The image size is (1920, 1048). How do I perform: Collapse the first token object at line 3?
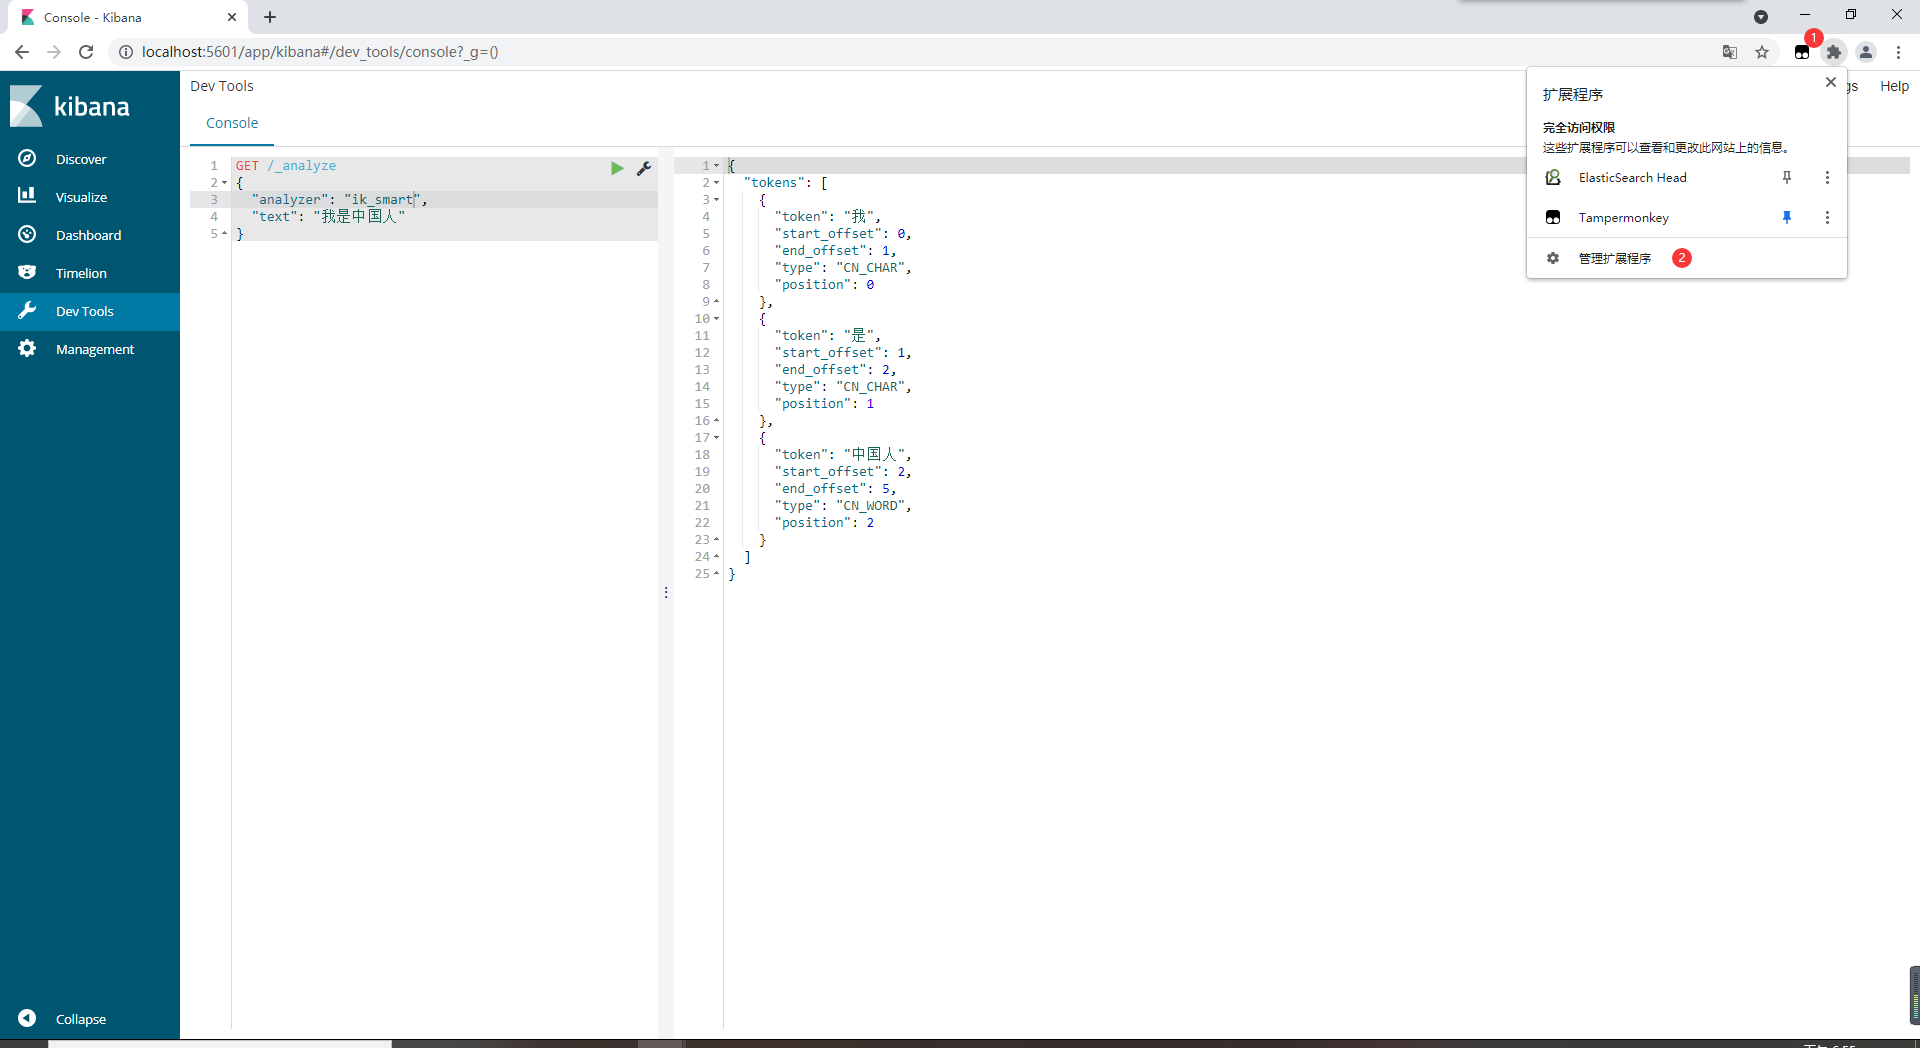click(x=717, y=200)
